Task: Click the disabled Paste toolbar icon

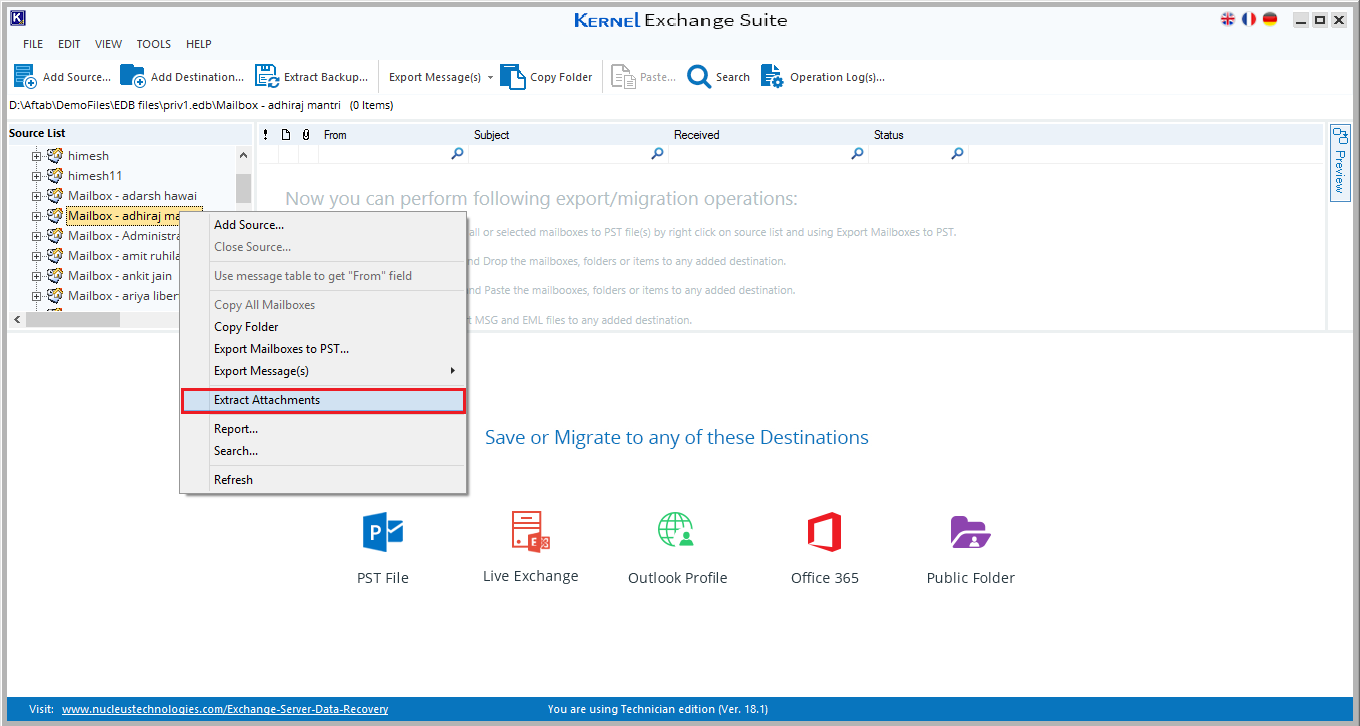Action: 624,76
